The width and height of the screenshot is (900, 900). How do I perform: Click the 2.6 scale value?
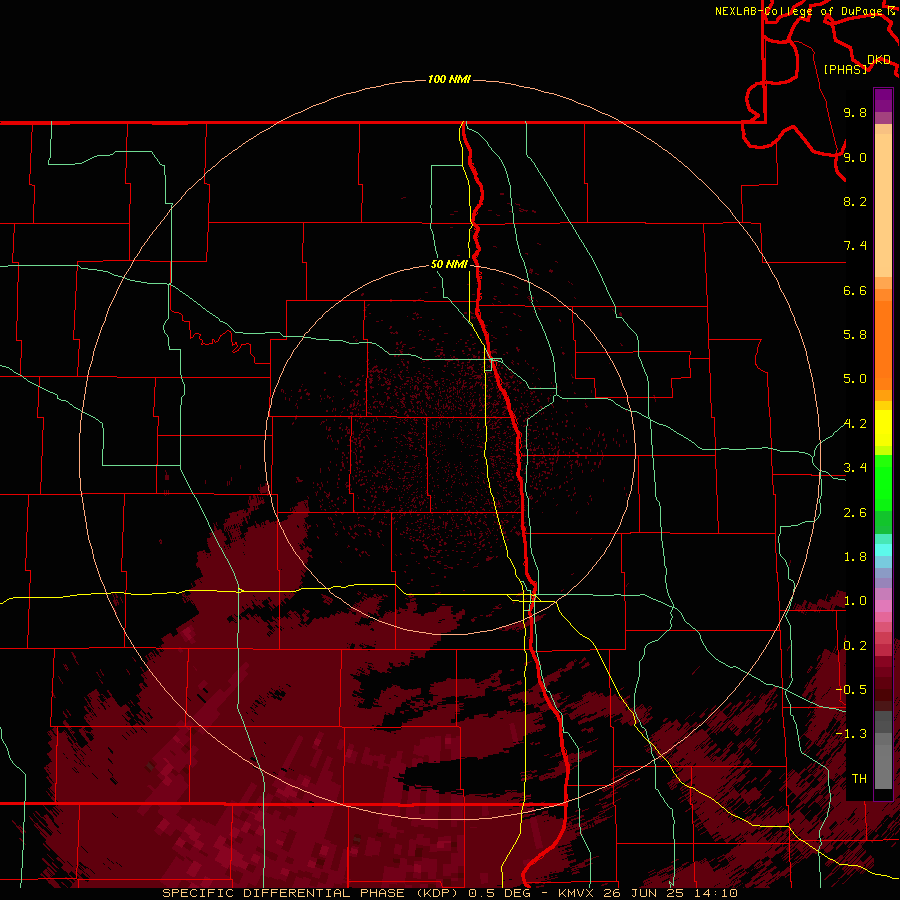855,513
